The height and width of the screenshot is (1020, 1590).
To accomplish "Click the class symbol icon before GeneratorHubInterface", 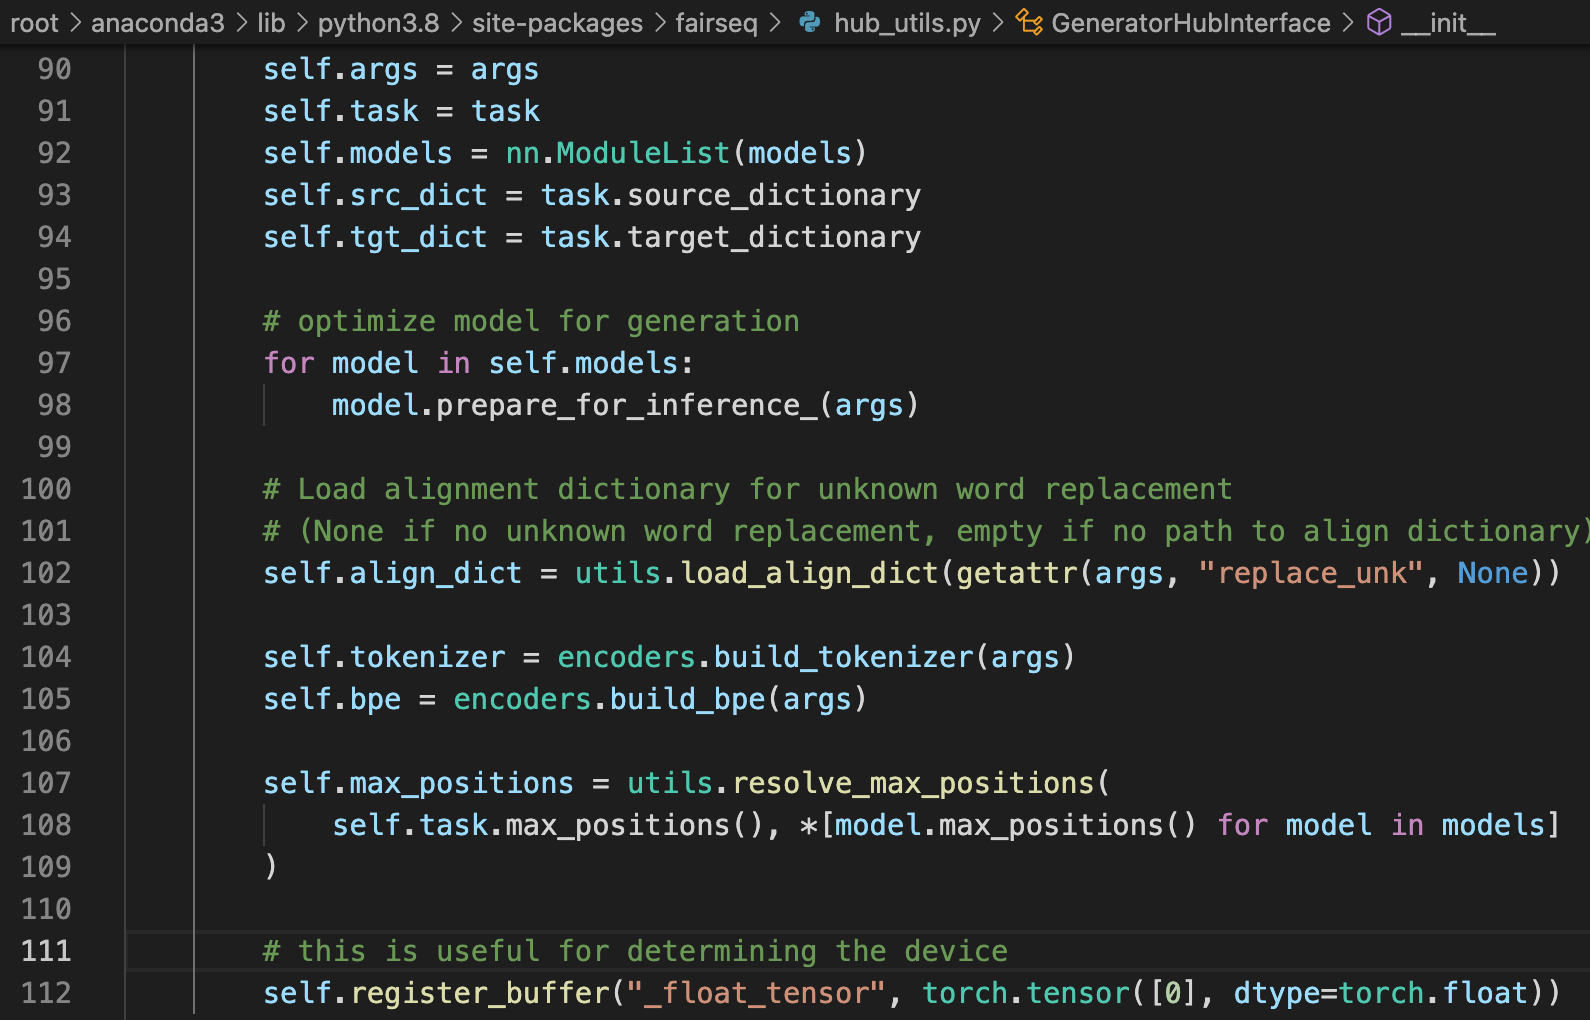I will (1029, 22).
